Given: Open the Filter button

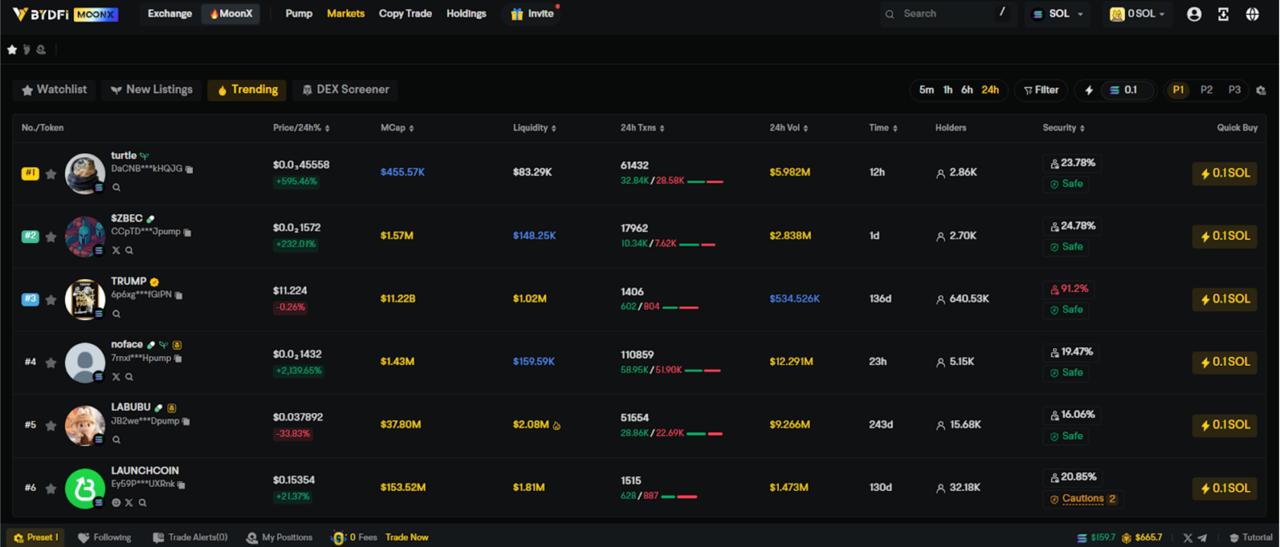Looking at the screenshot, I should 1041,90.
